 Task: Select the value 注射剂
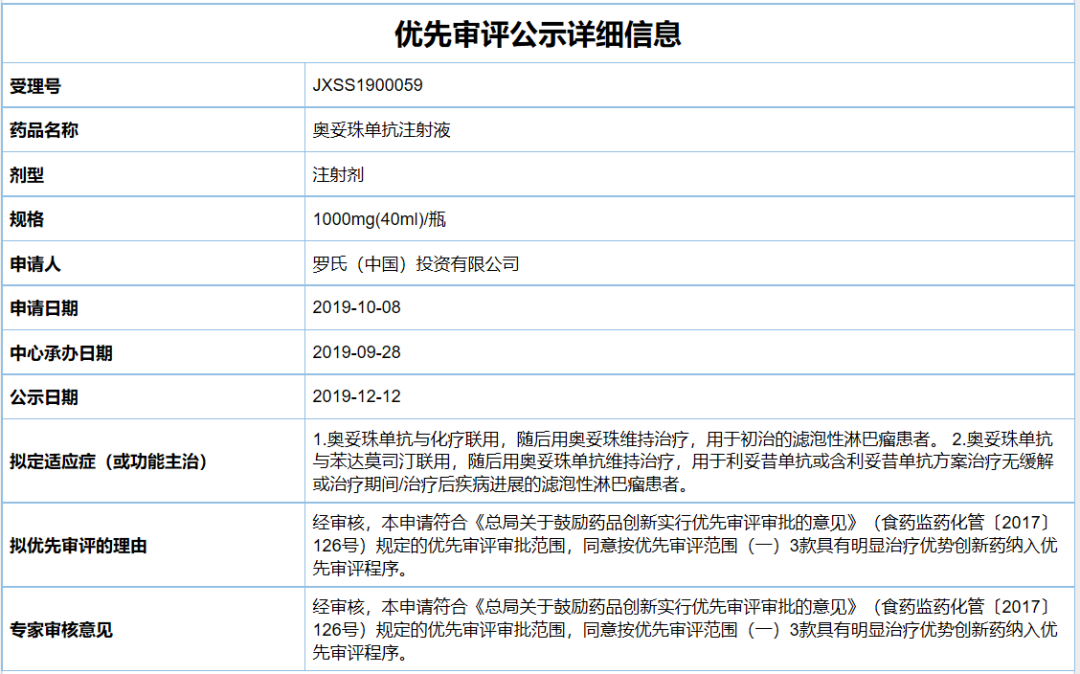338,175
